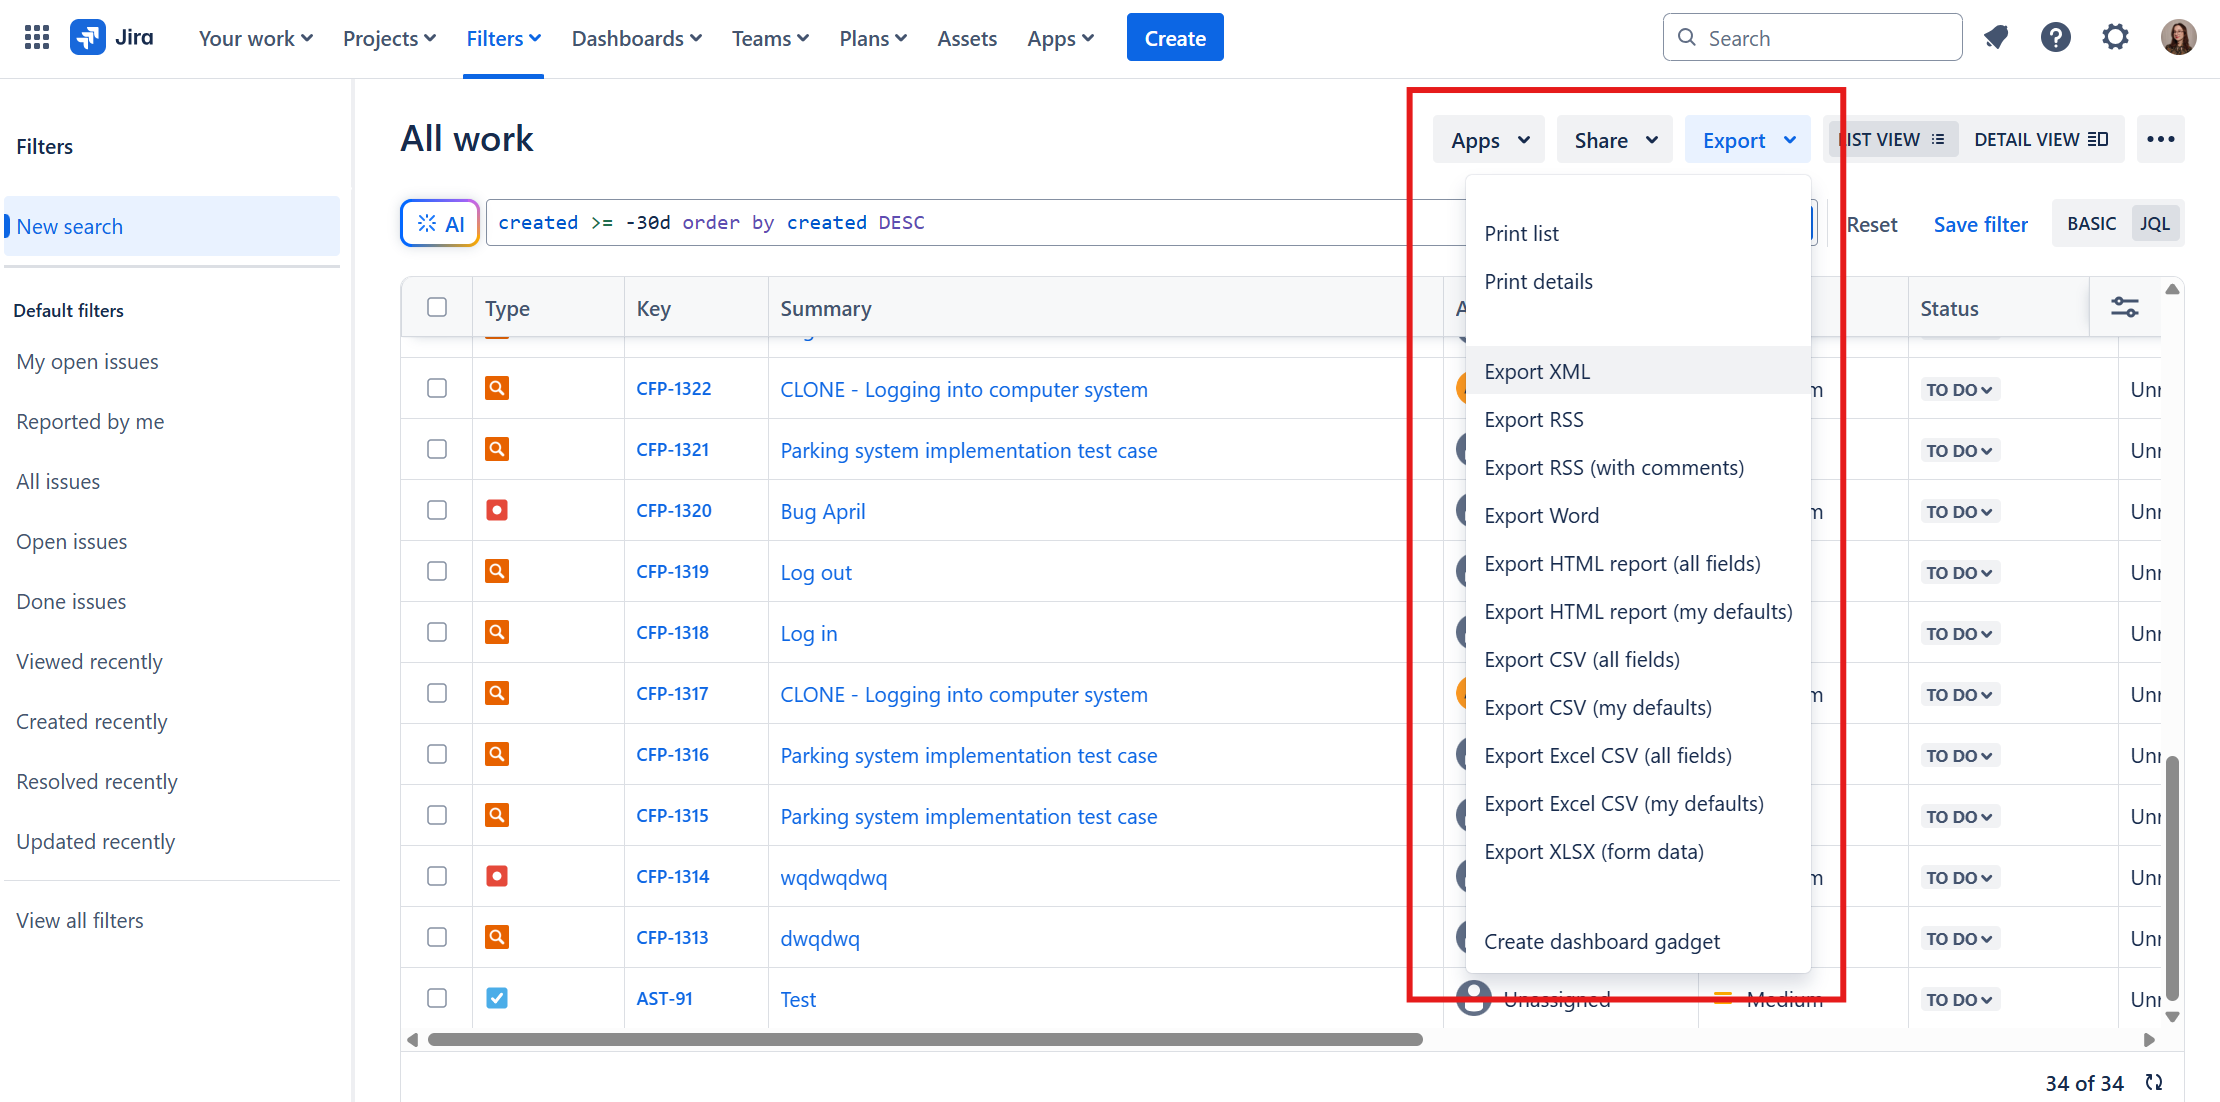
Task: Open the TO DO status dropdown for CFP-1321
Action: tap(1959, 450)
